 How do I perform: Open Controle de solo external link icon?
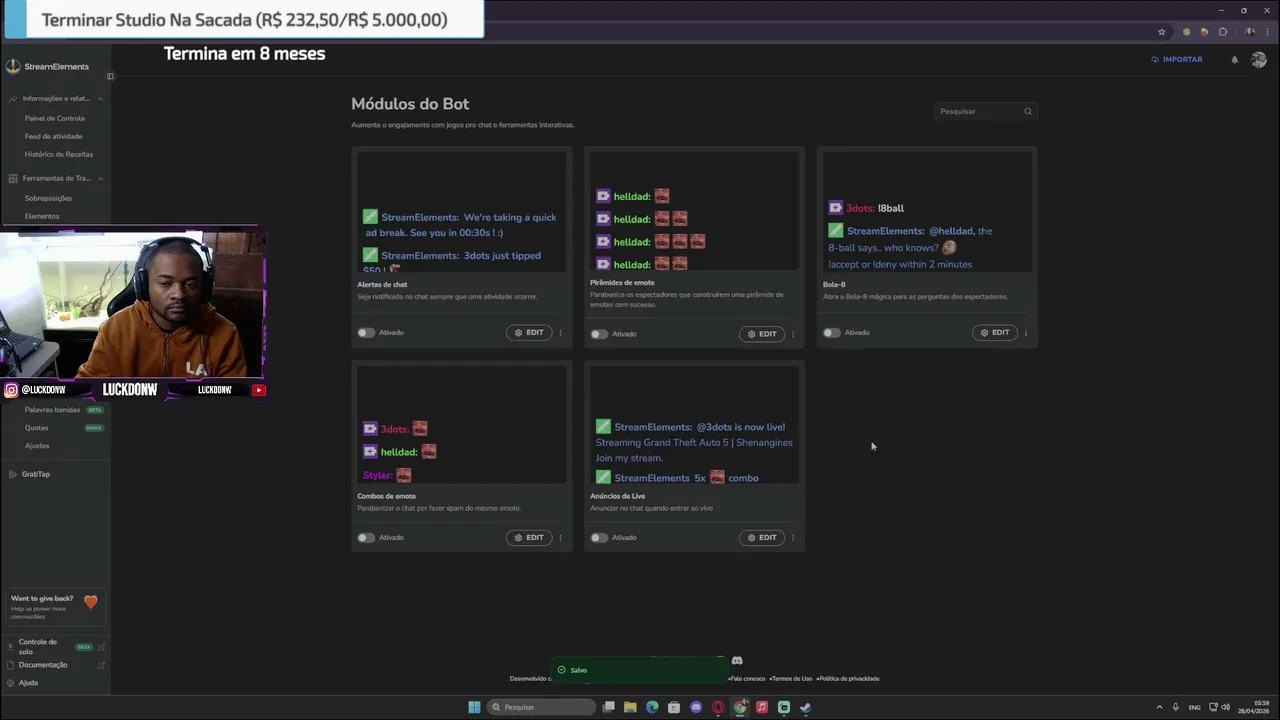101,647
